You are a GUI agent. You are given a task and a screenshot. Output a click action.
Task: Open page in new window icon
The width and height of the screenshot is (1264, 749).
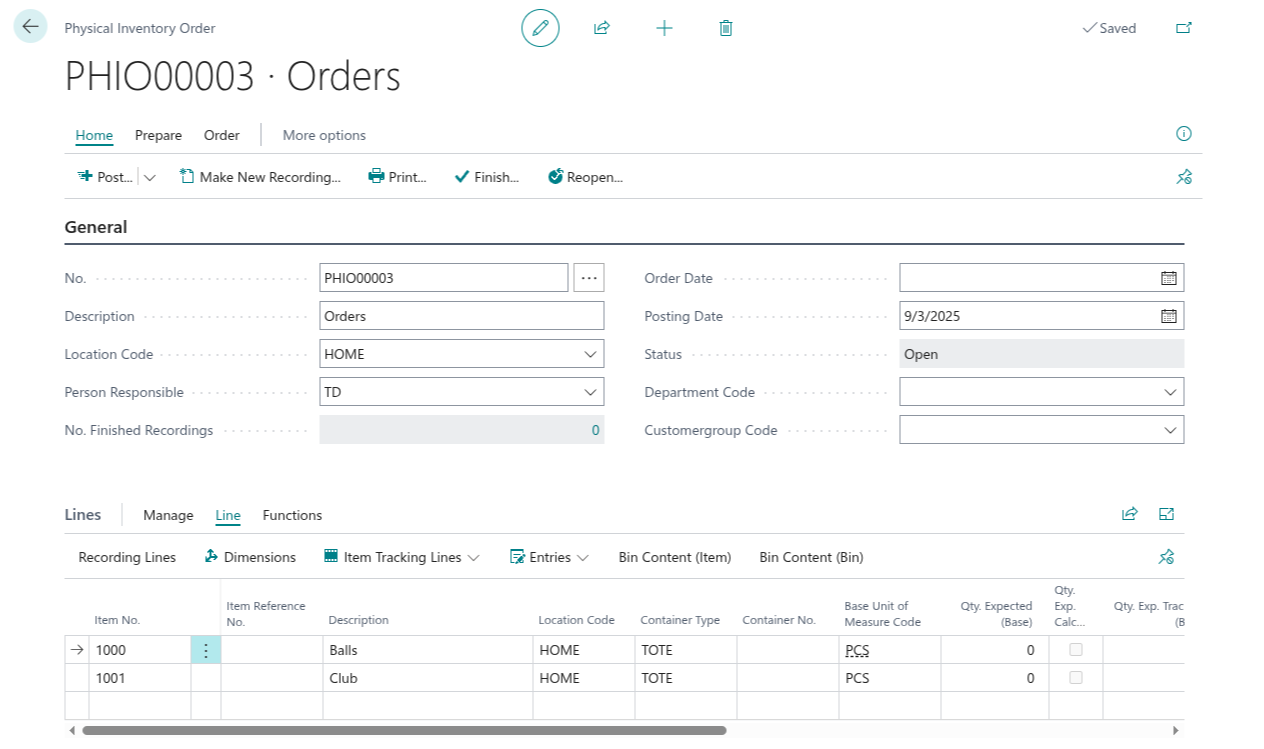1184,28
